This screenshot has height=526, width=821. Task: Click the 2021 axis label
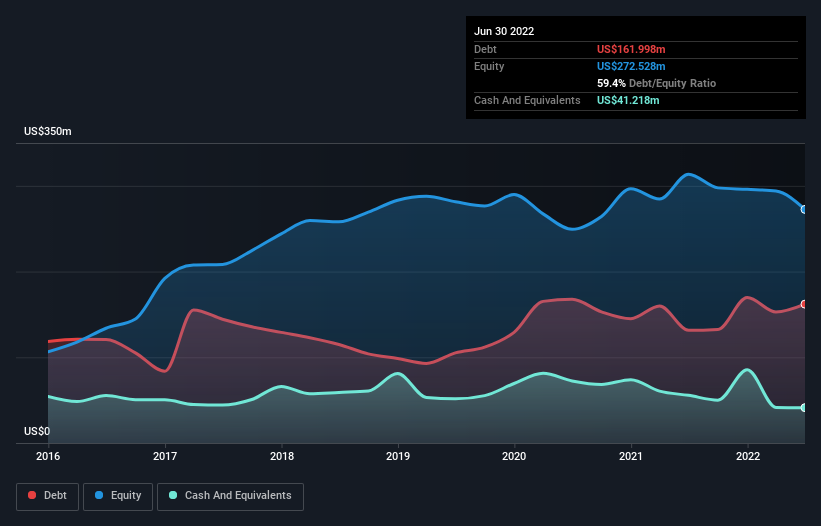(631, 456)
